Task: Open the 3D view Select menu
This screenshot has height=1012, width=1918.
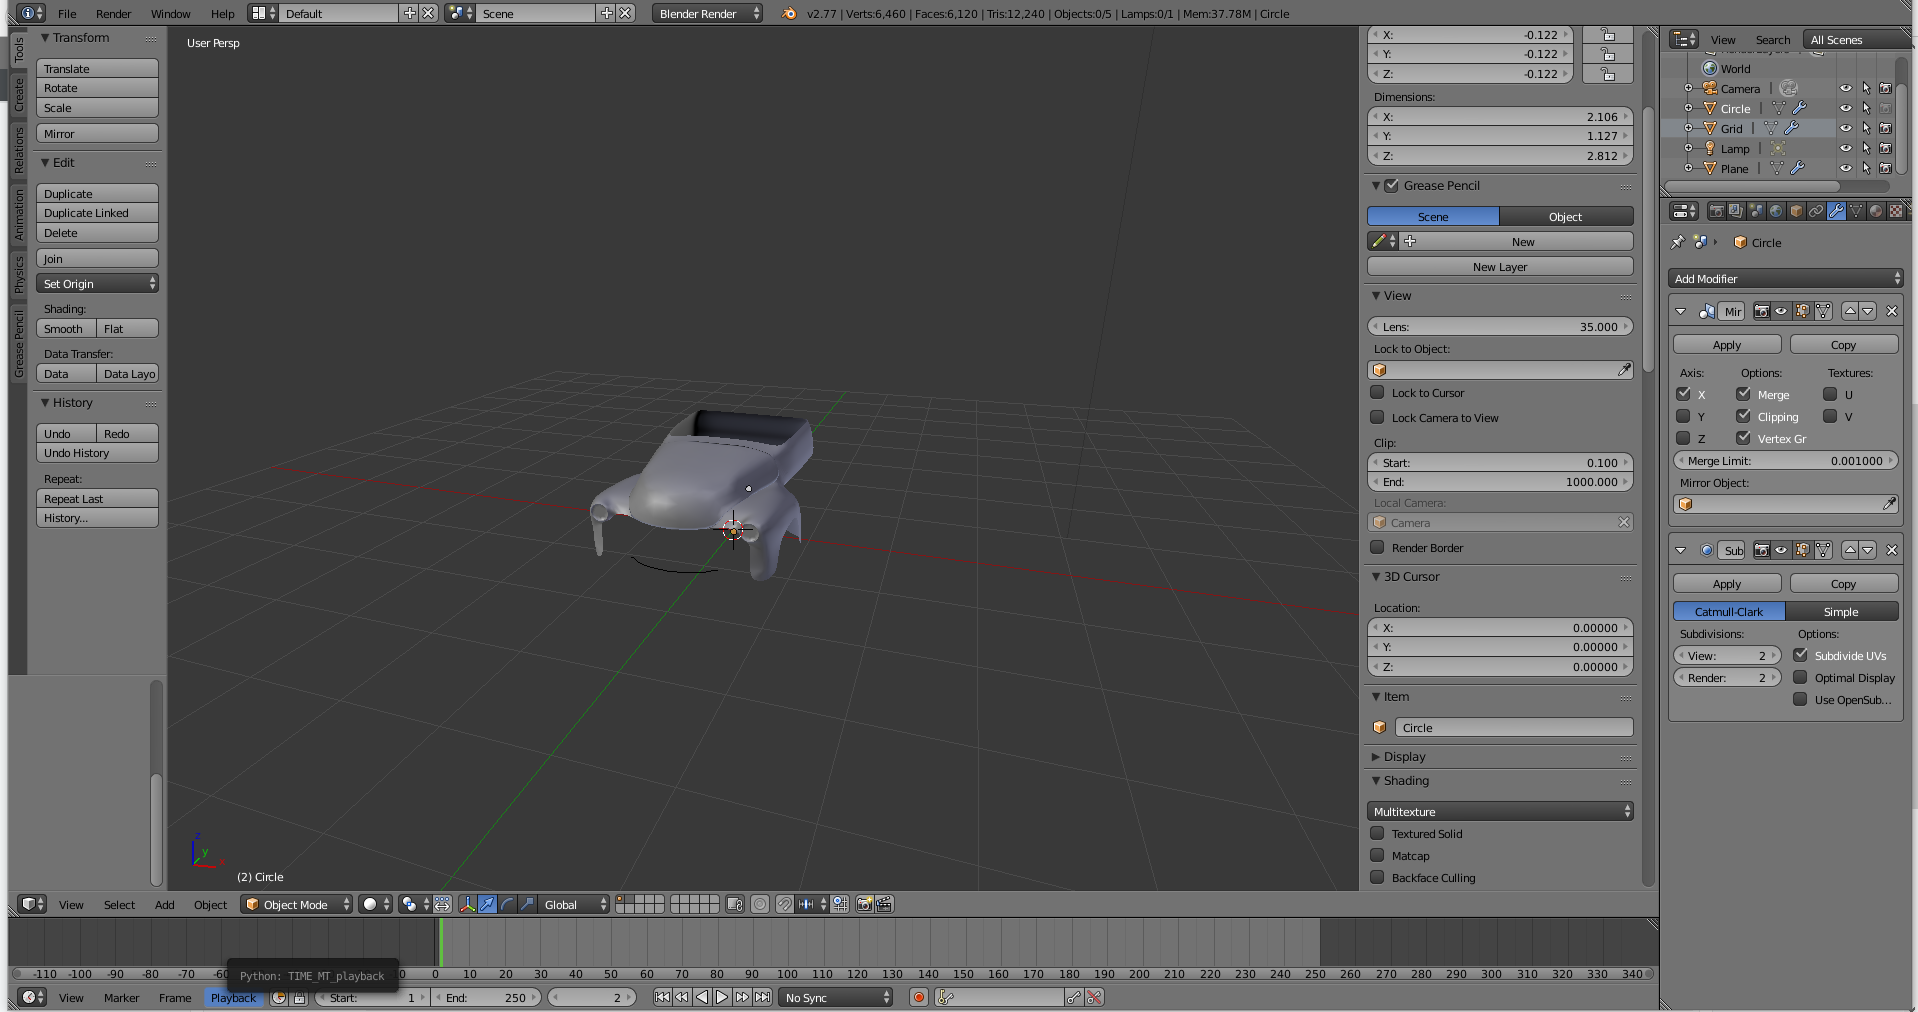Action: tap(119, 905)
